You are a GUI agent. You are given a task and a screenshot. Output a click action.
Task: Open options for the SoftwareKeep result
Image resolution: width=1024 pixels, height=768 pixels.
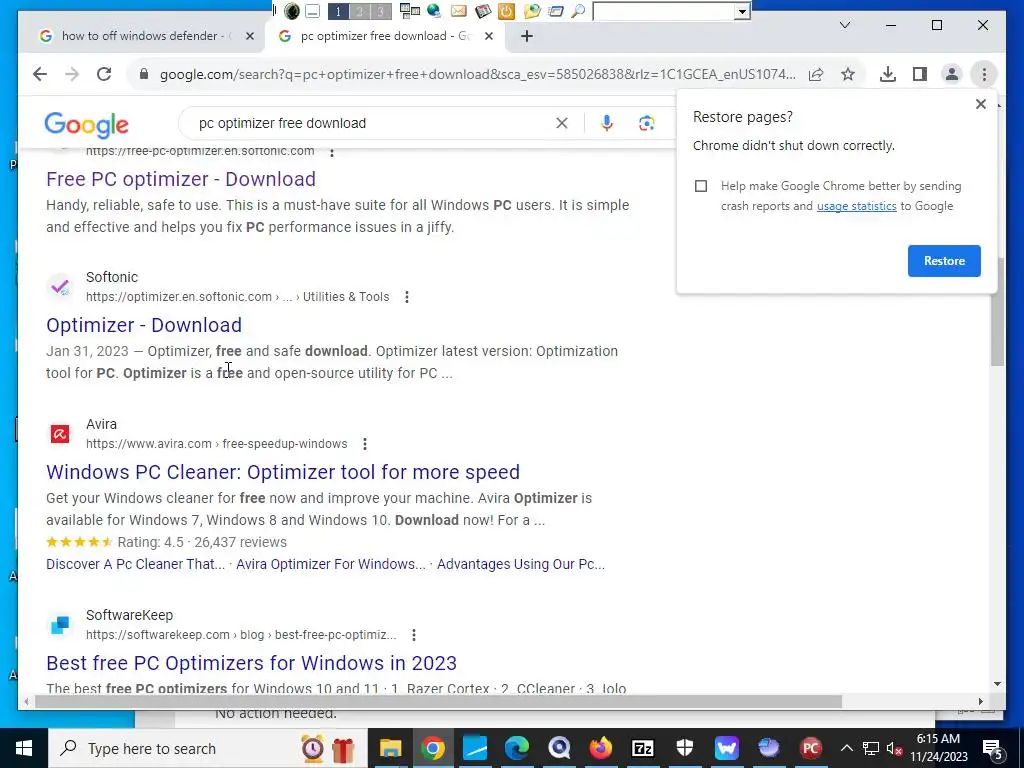pos(414,635)
